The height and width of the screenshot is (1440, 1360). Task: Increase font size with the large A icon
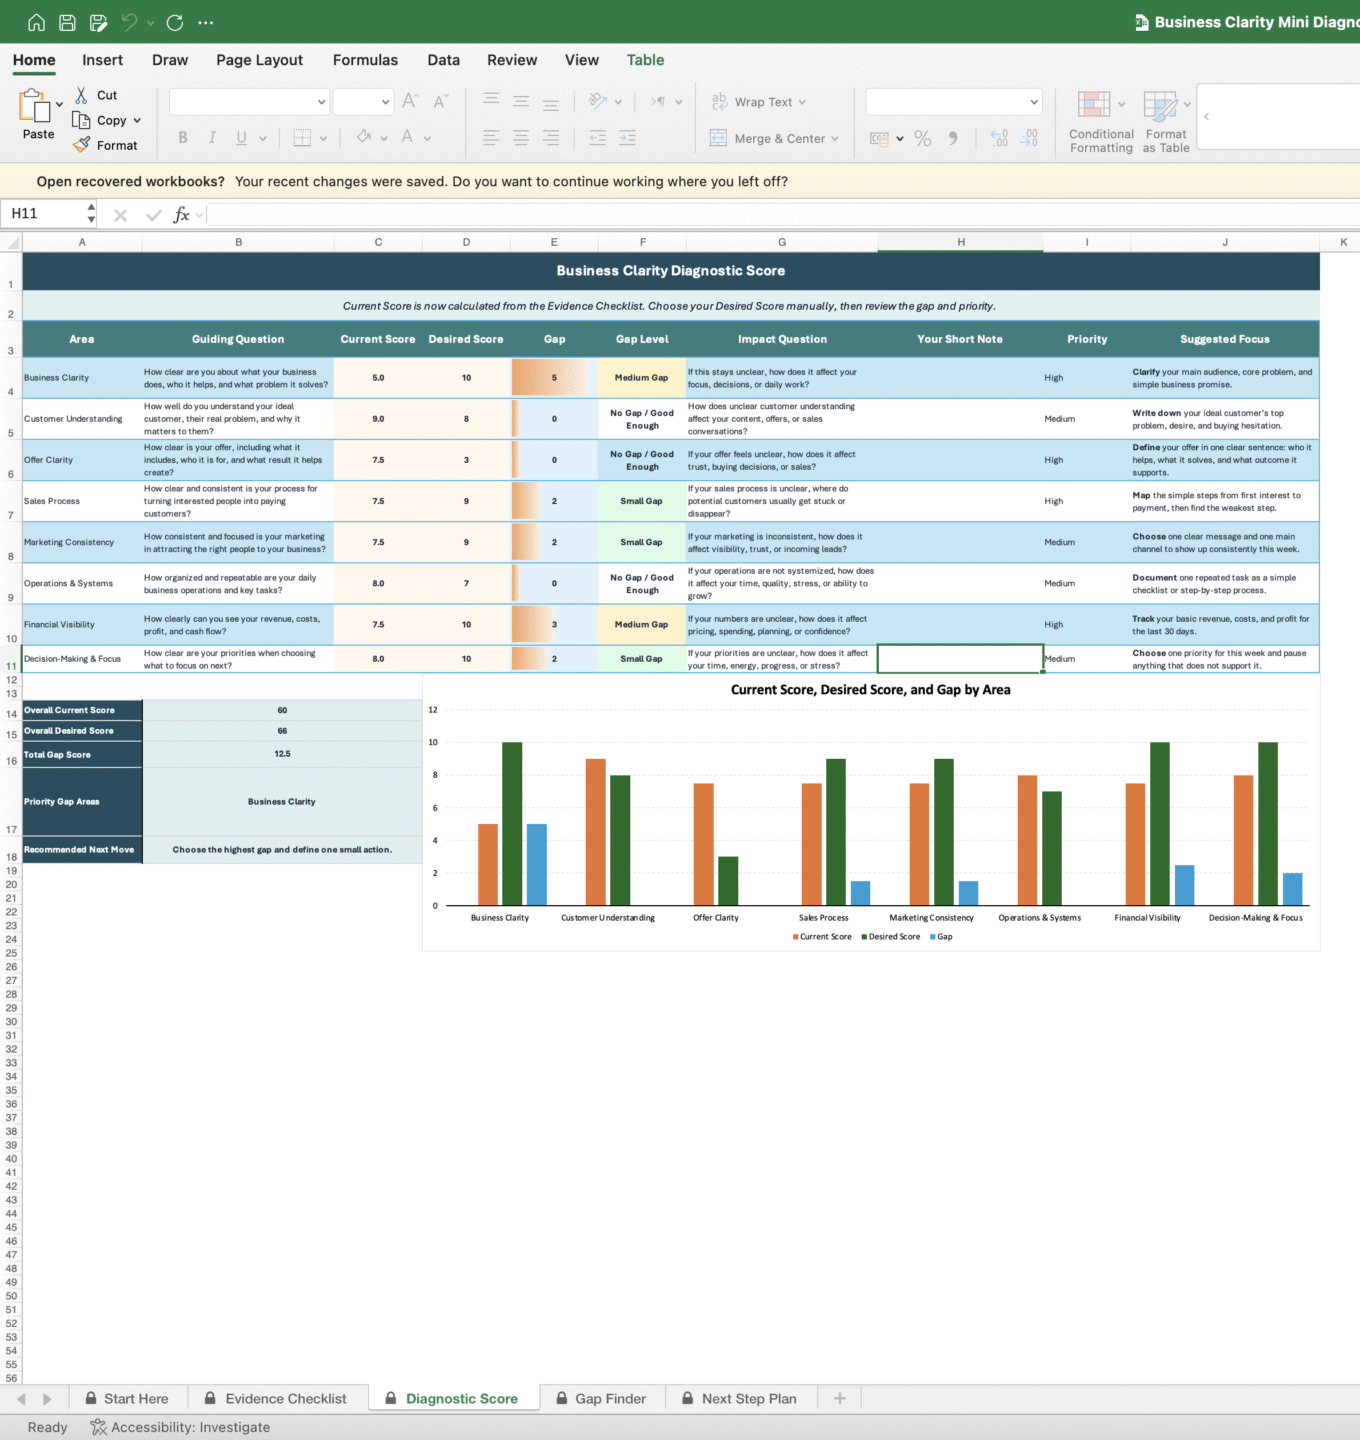point(410,101)
